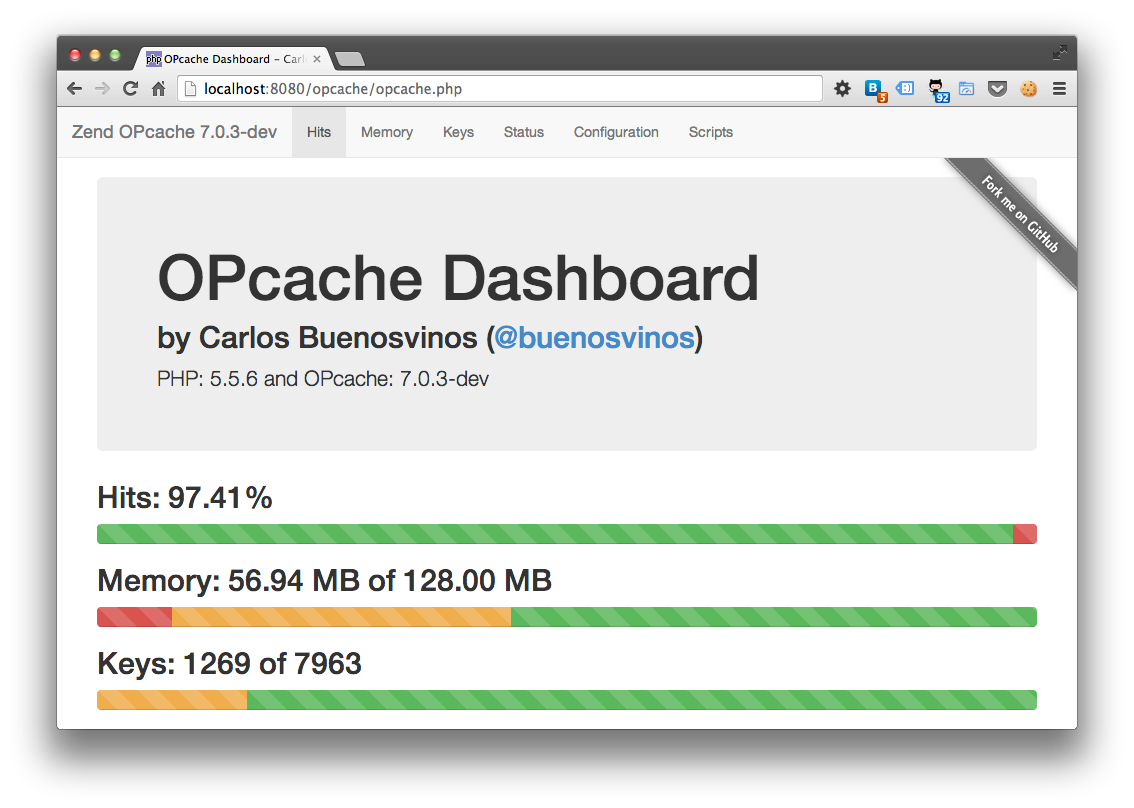Follow the @buenosvinos link
This screenshot has height=808, width=1134.
pos(594,338)
